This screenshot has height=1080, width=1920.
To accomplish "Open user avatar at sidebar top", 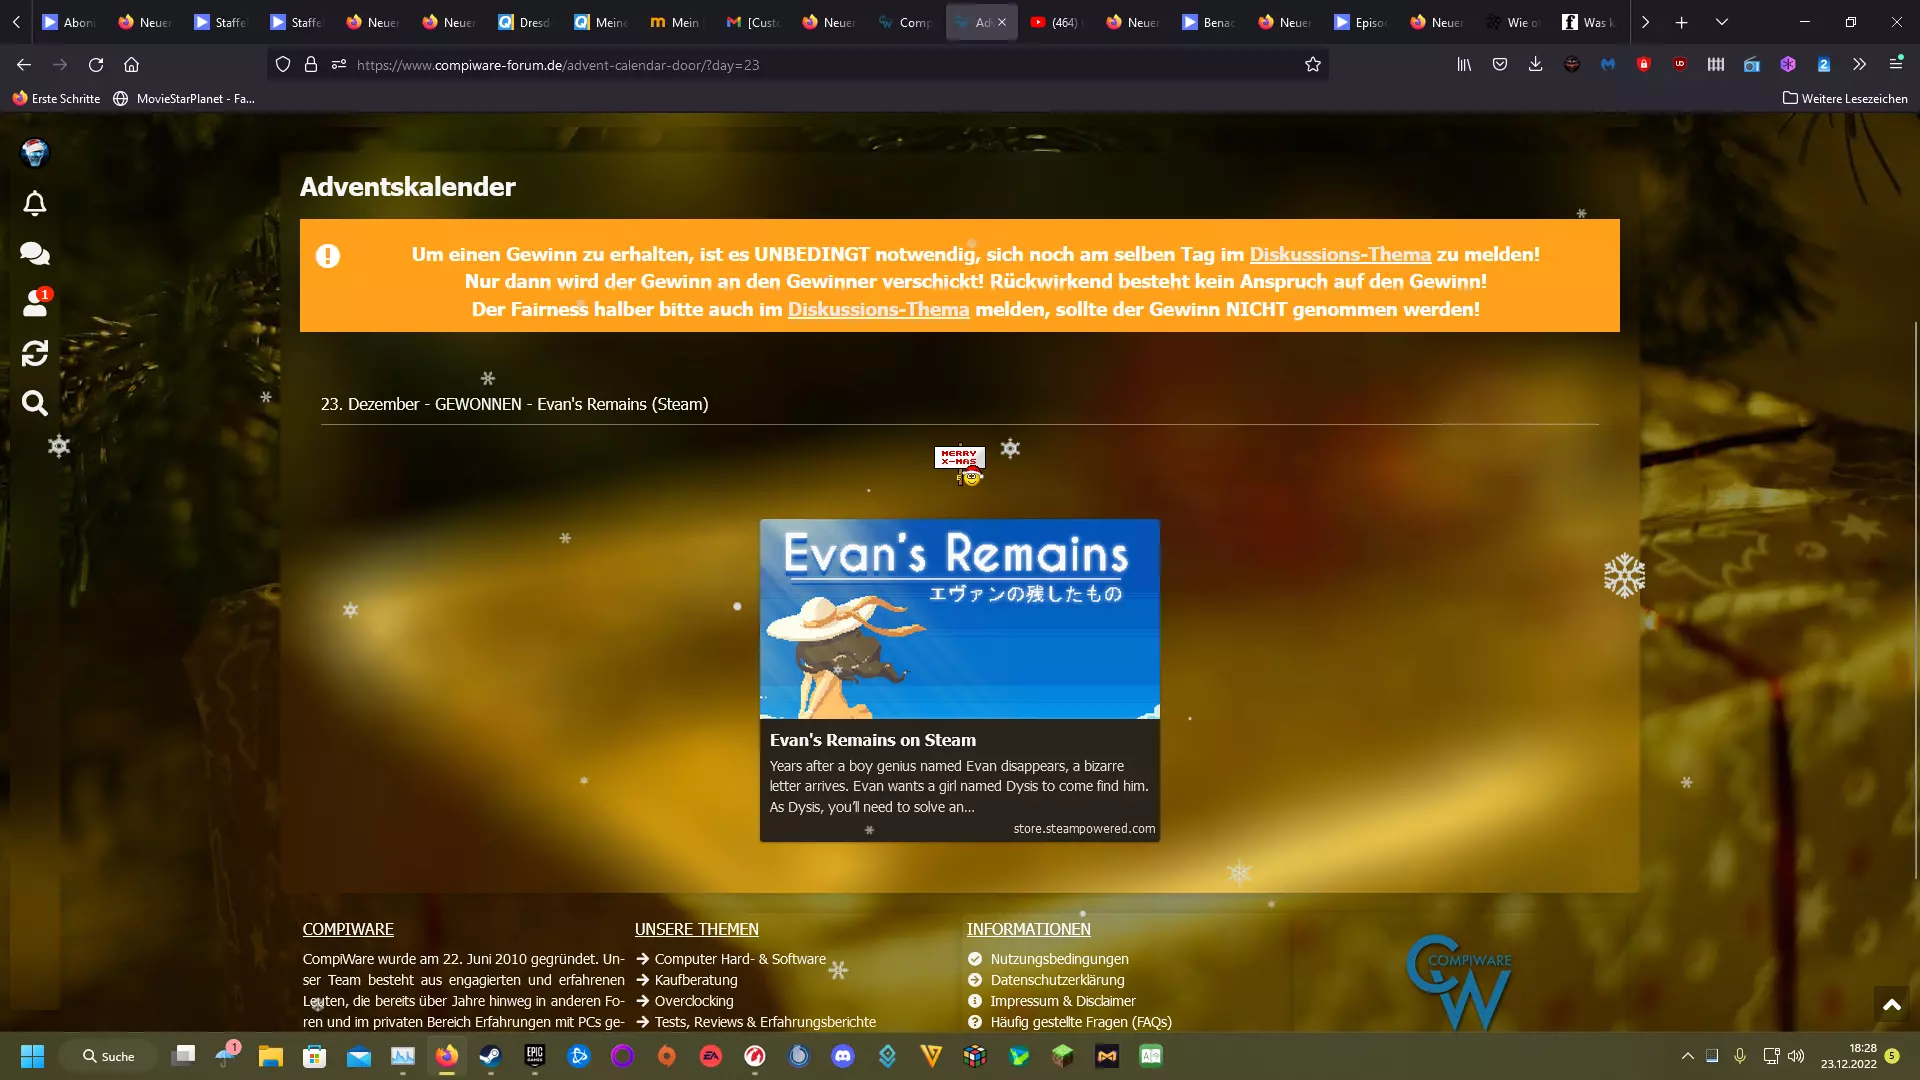I will point(35,152).
